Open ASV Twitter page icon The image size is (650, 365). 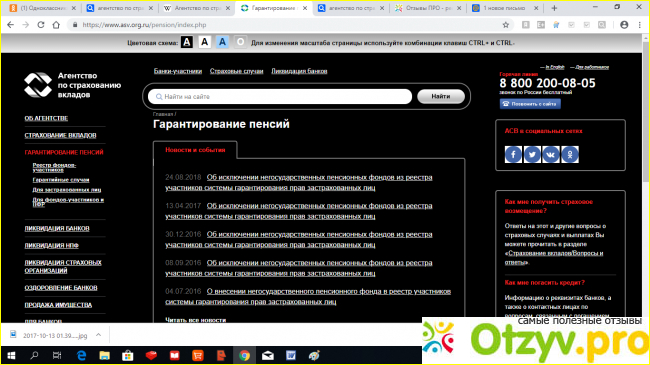coord(532,154)
